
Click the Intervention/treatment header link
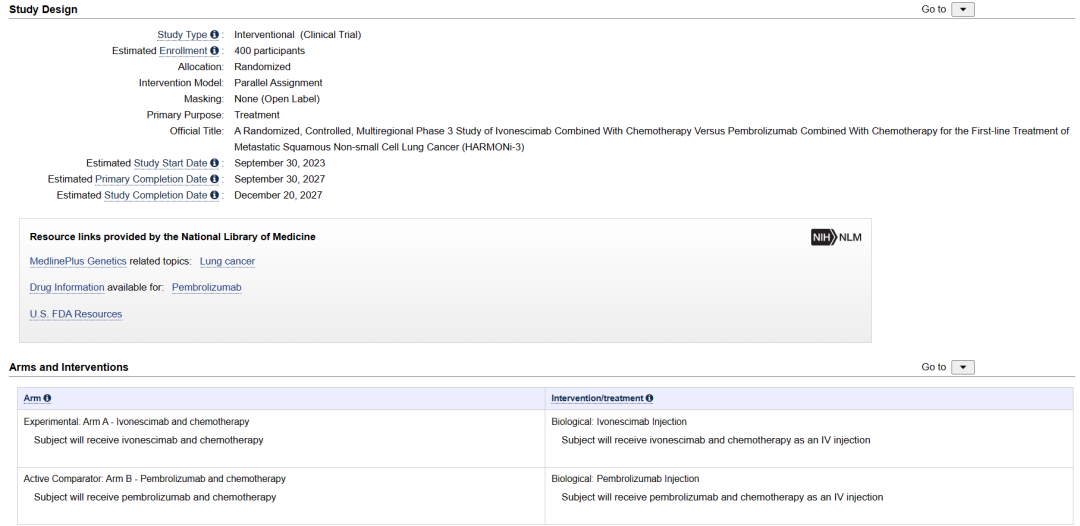pos(597,398)
